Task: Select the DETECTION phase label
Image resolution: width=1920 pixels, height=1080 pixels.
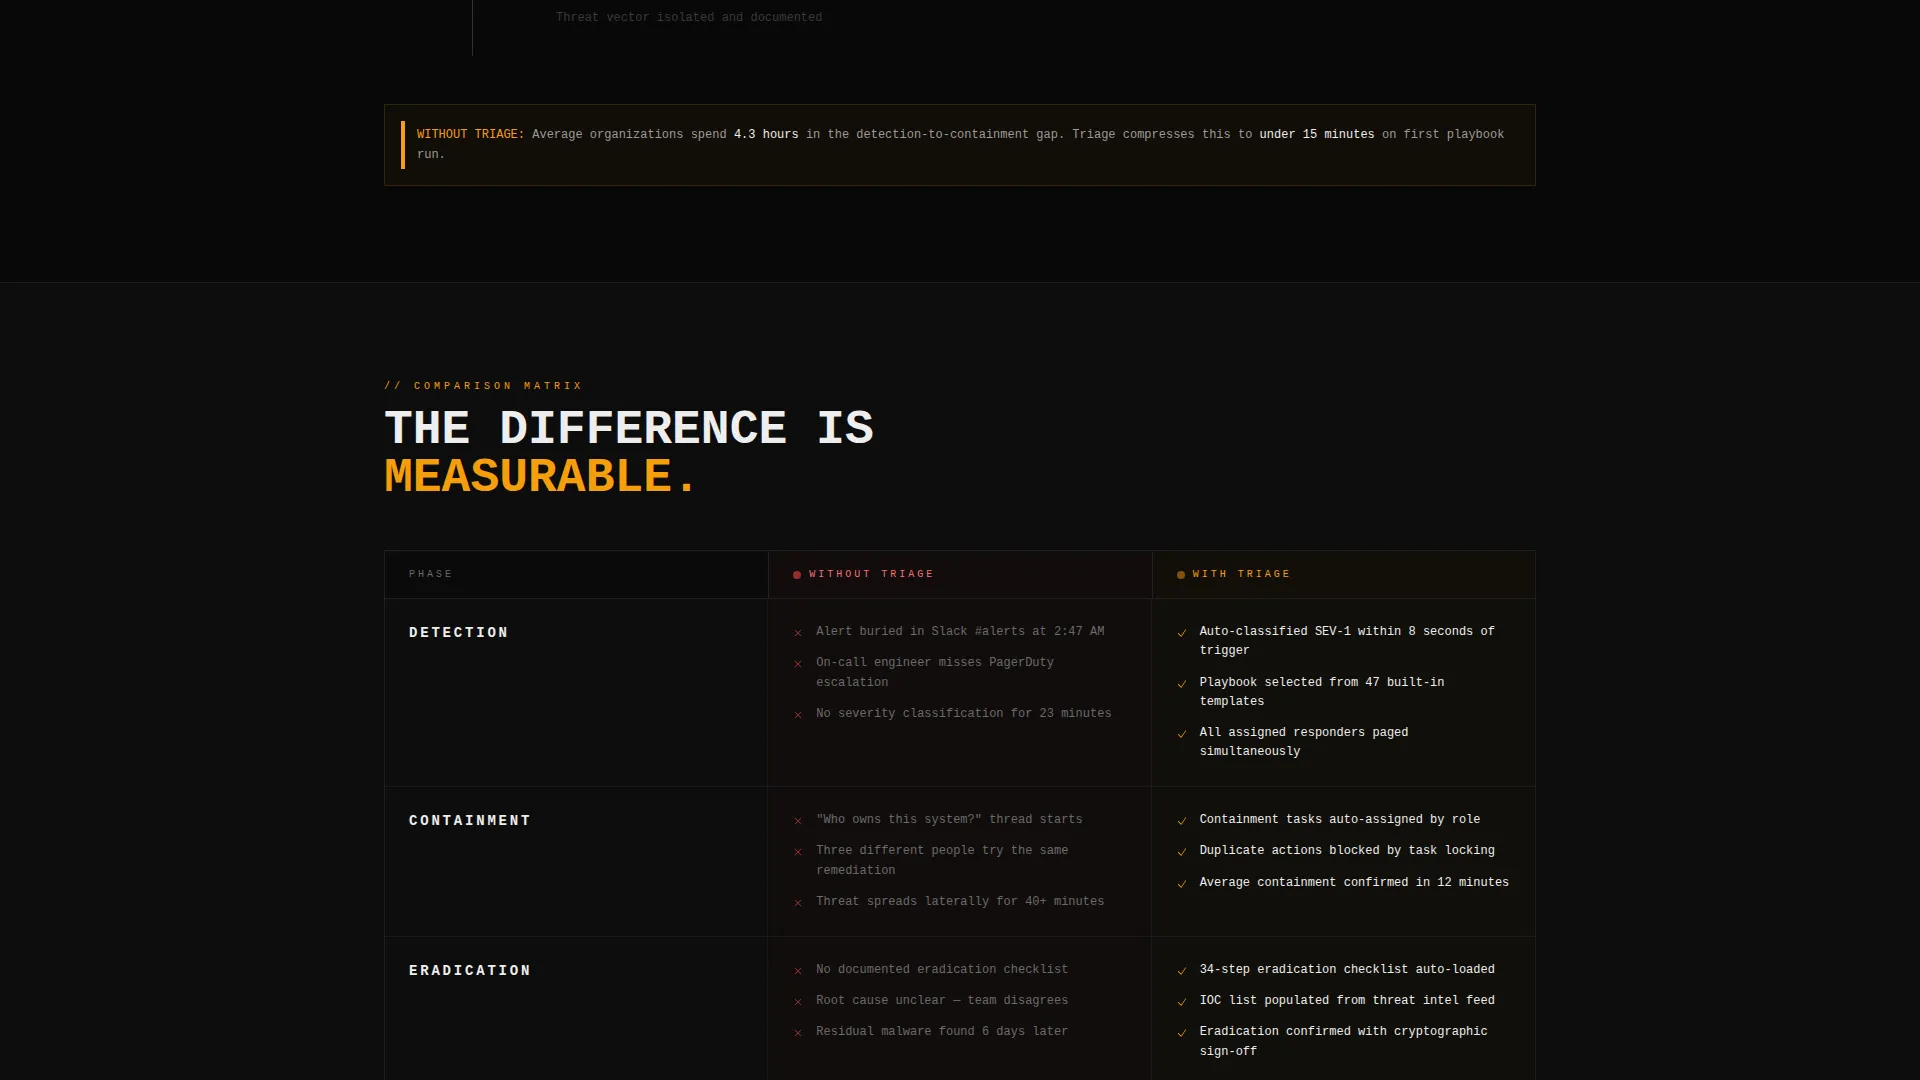Action: 459,633
